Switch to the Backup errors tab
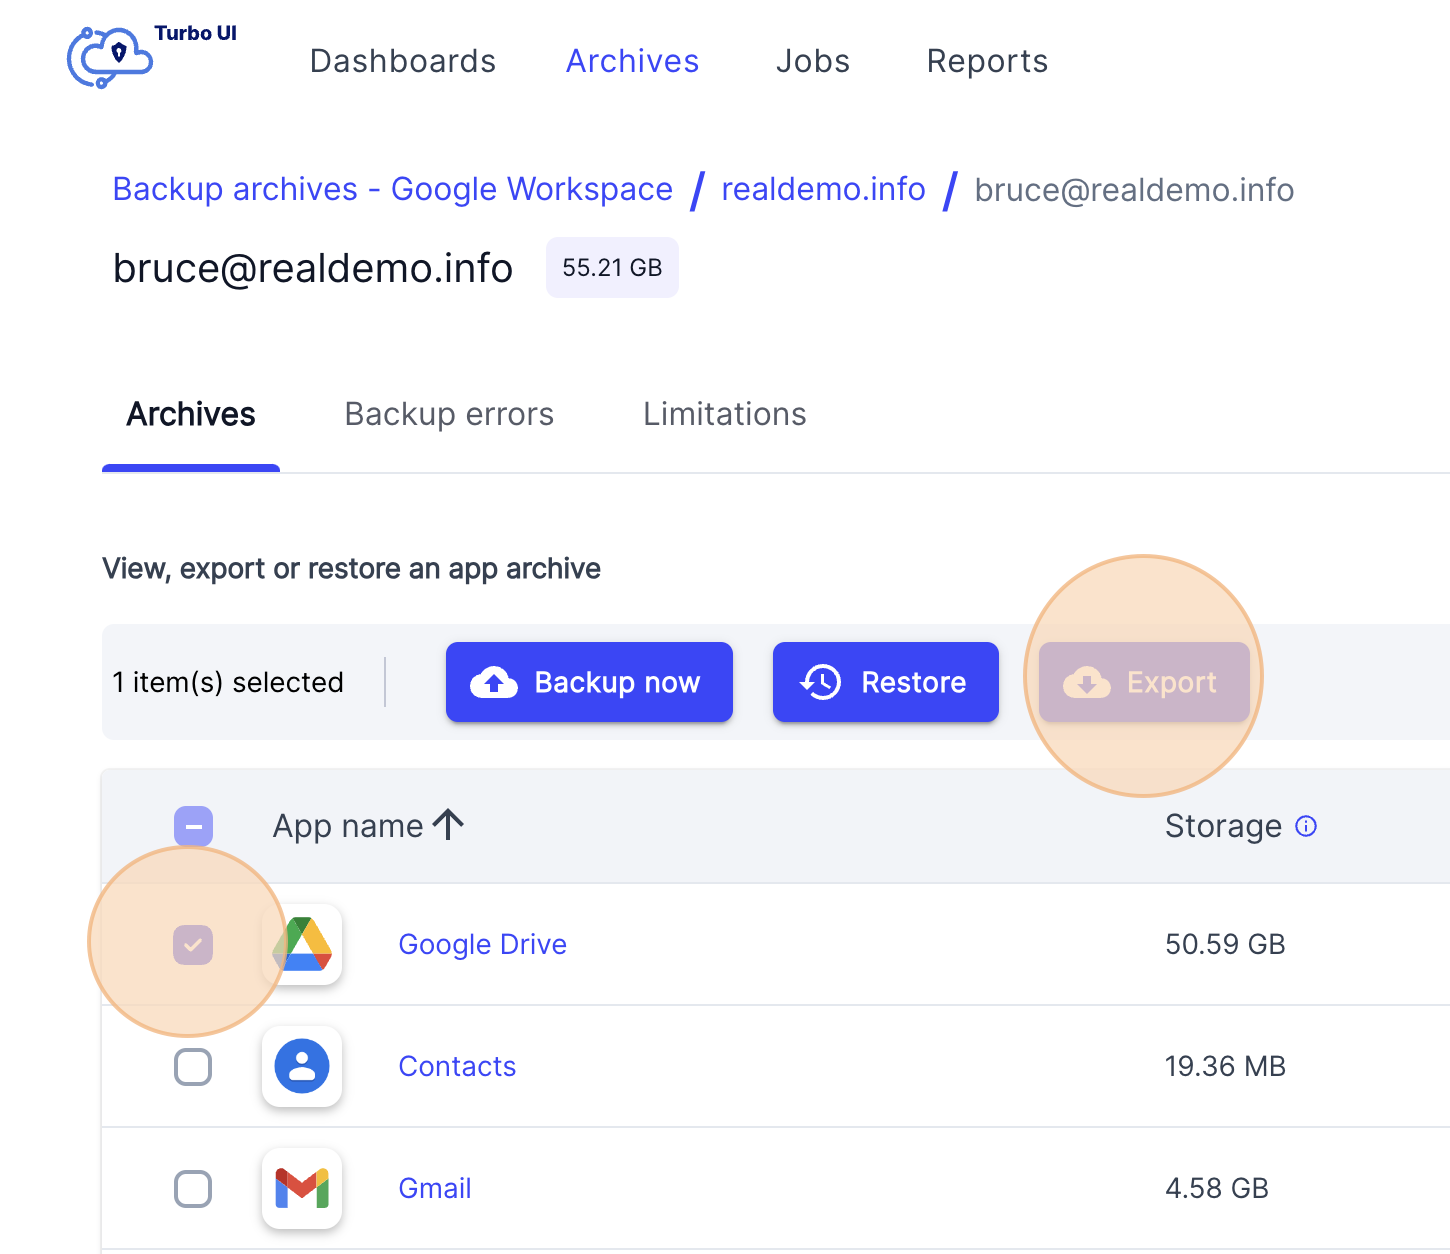The image size is (1450, 1254). 449,414
